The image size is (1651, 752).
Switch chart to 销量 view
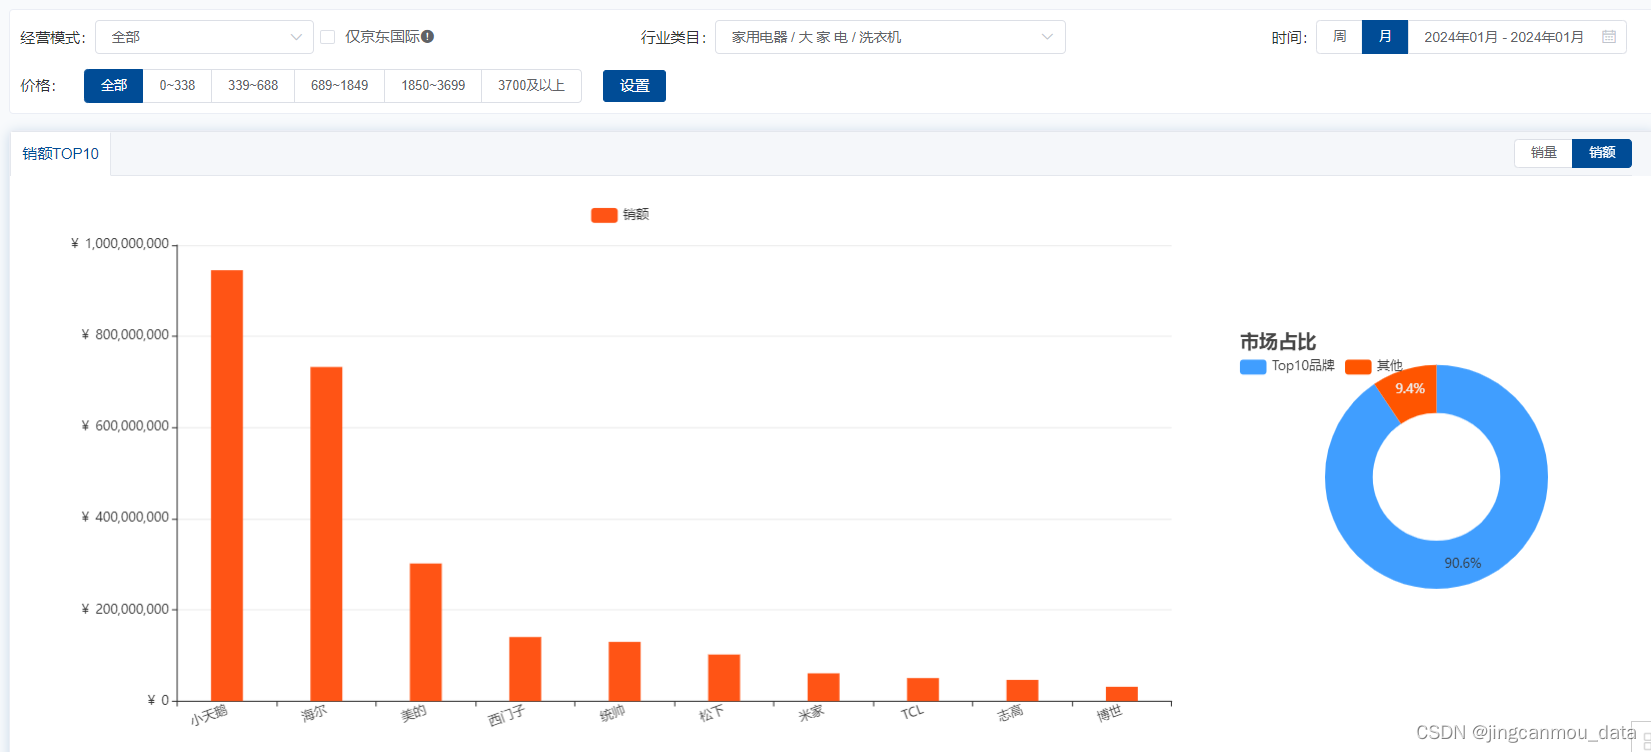click(1544, 153)
